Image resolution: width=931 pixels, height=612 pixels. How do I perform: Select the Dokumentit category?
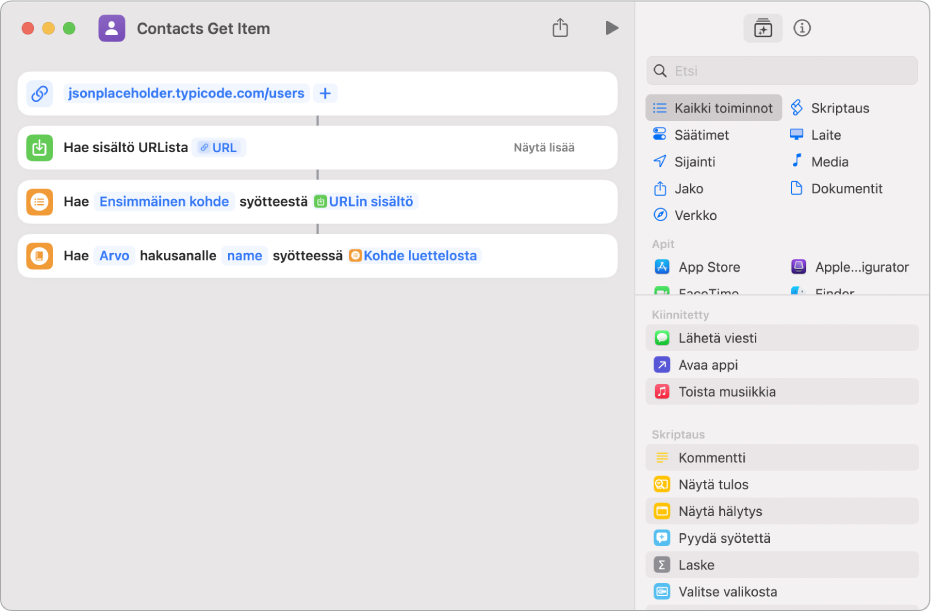click(836, 189)
